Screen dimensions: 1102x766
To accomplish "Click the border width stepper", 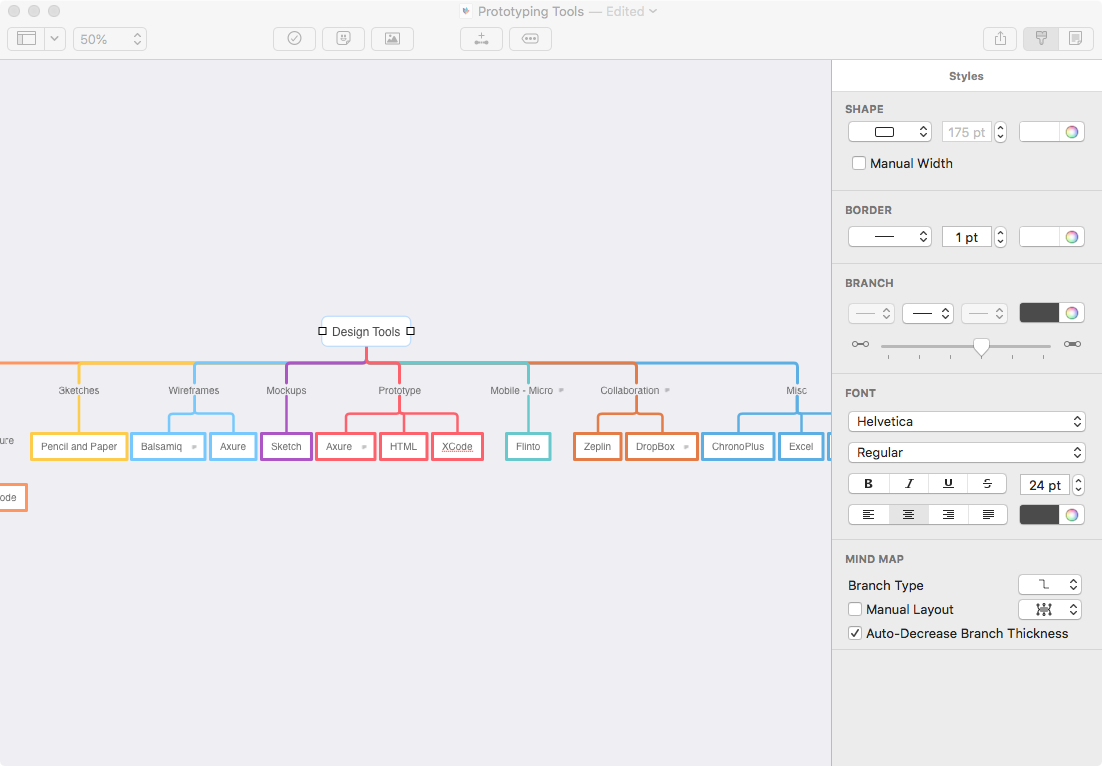I will (x=1001, y=237).
